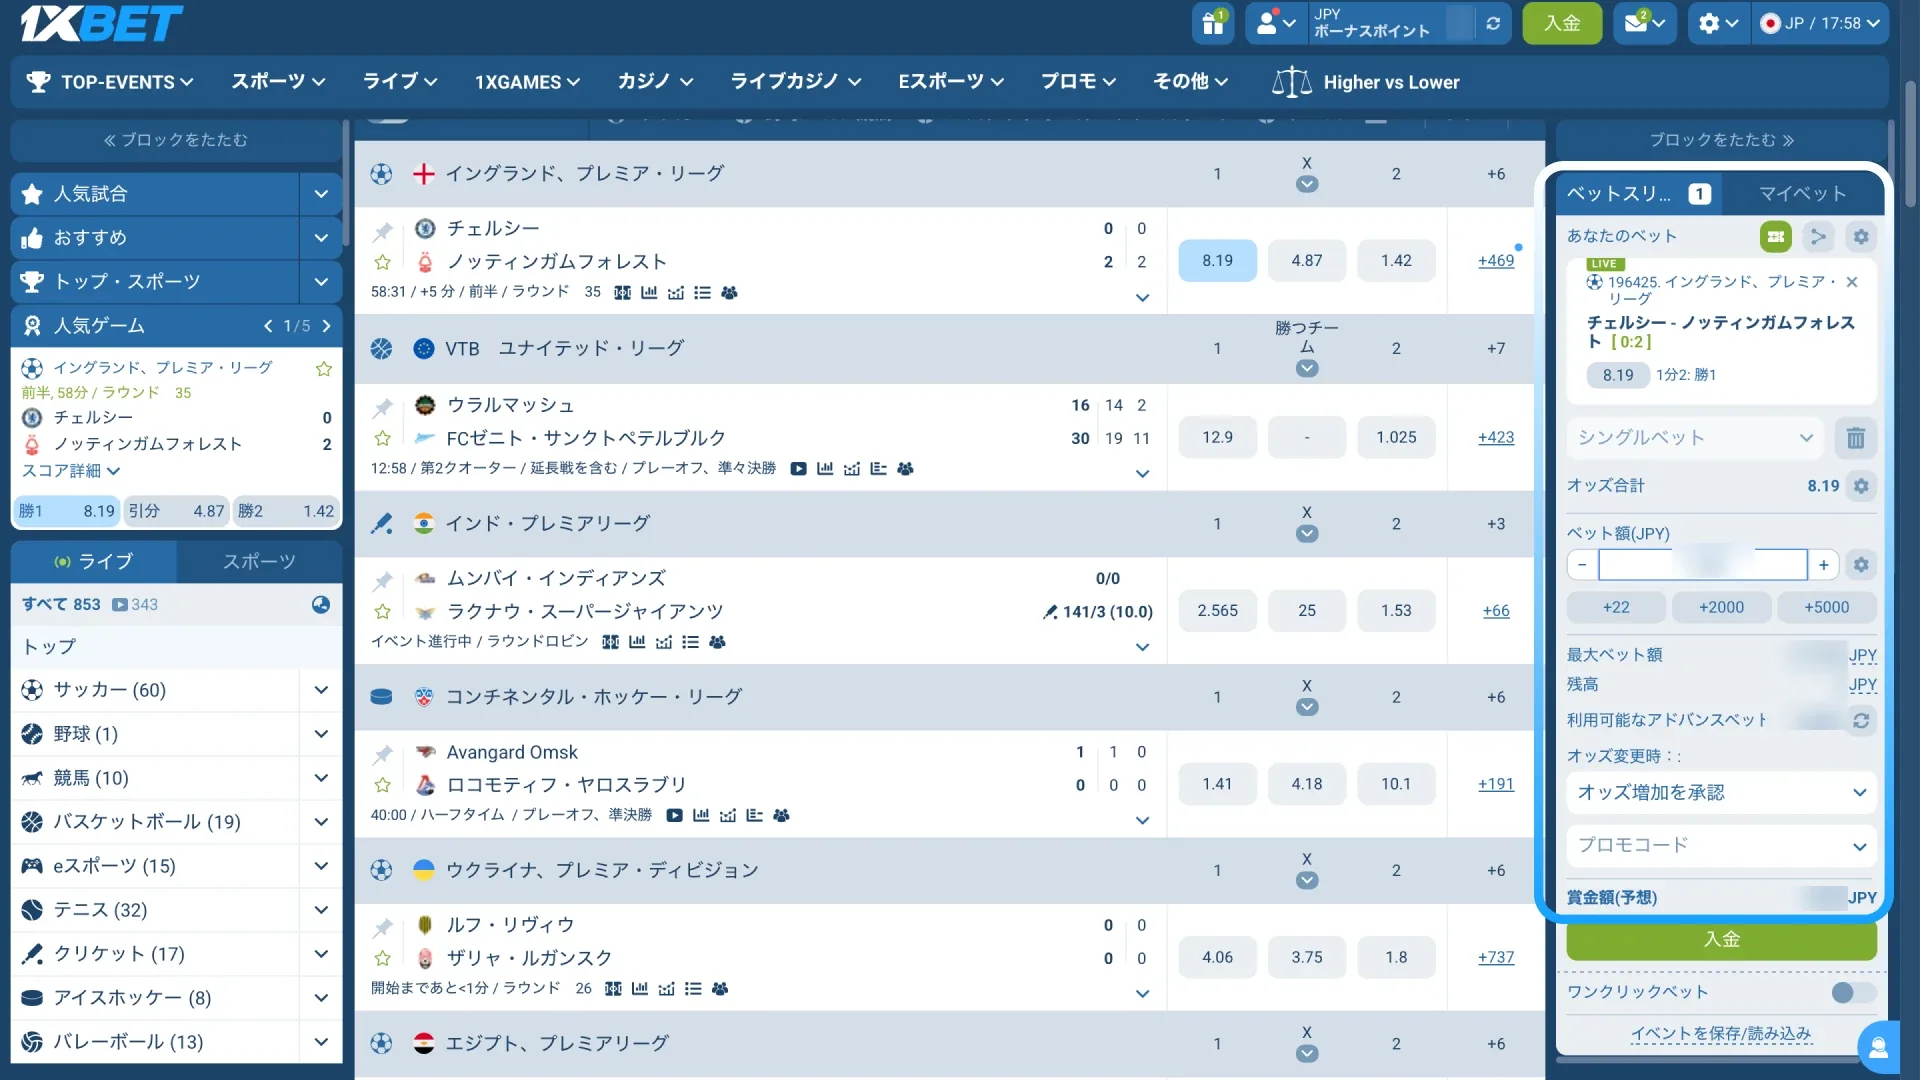Open the gift bonus icon in header

(x=1213, y=23)
